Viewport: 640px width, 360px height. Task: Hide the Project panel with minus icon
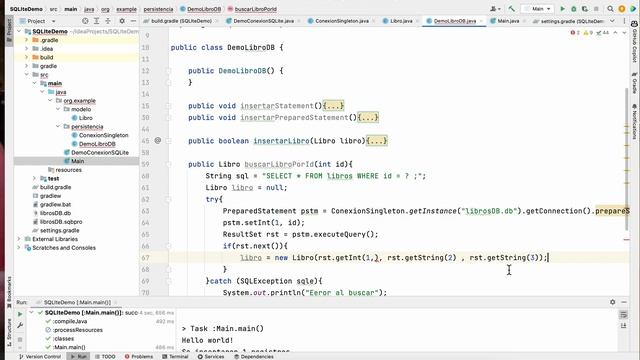click(x=133, y=21)
